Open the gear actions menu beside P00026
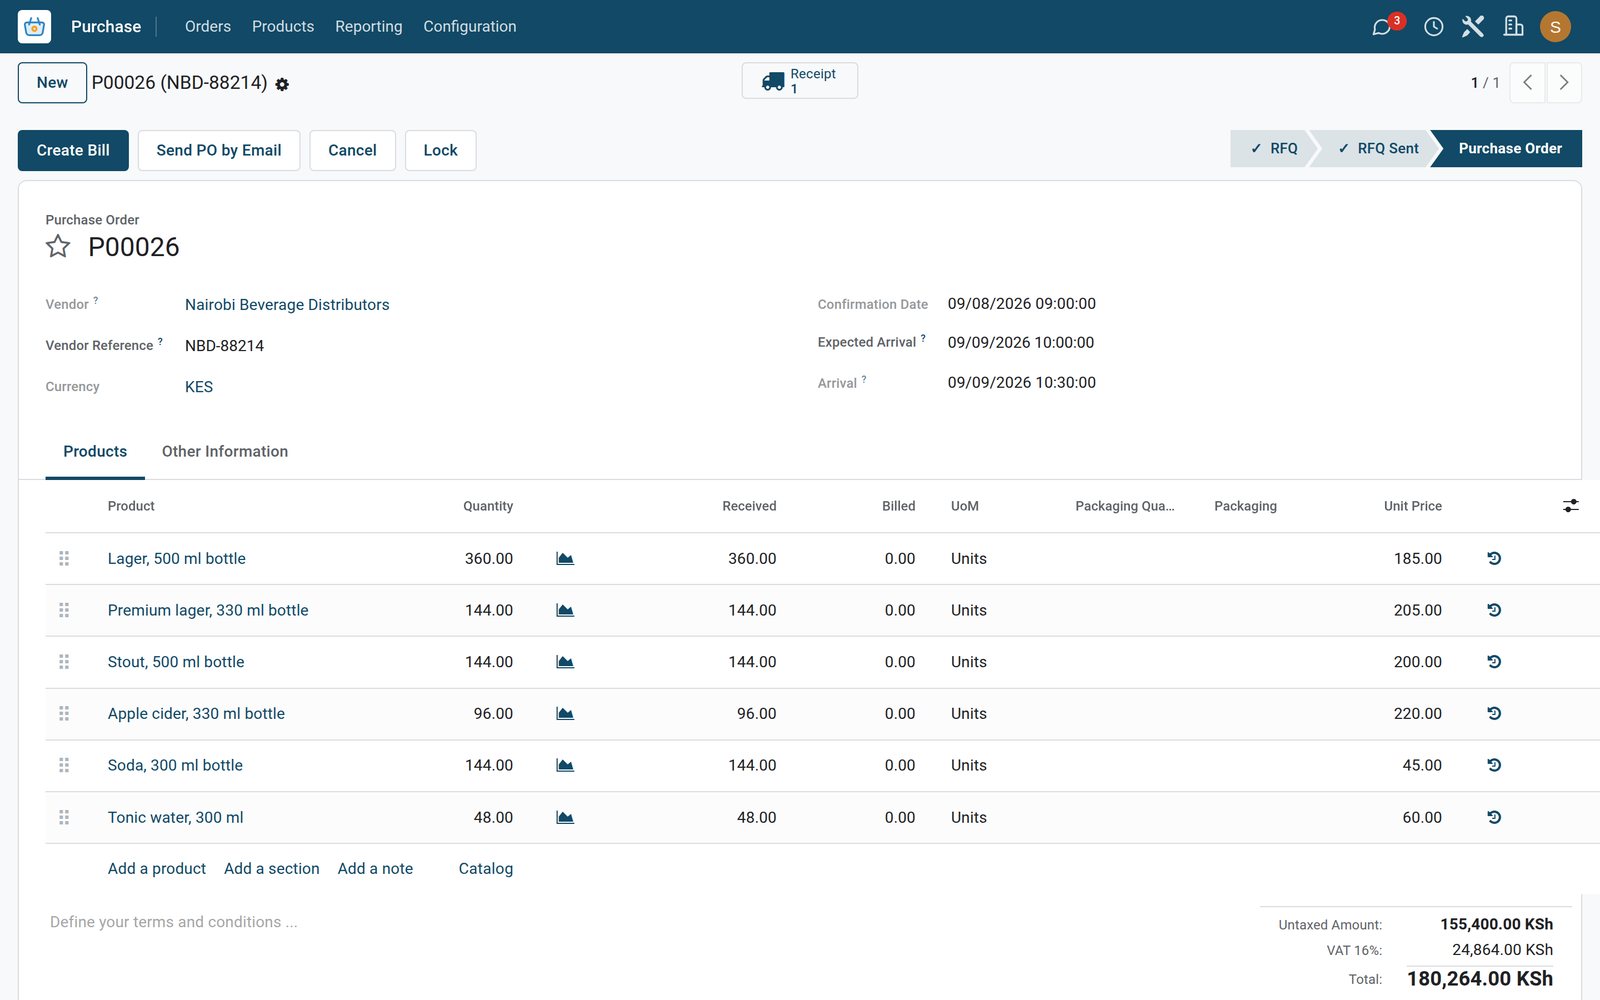 click(282, 85)
